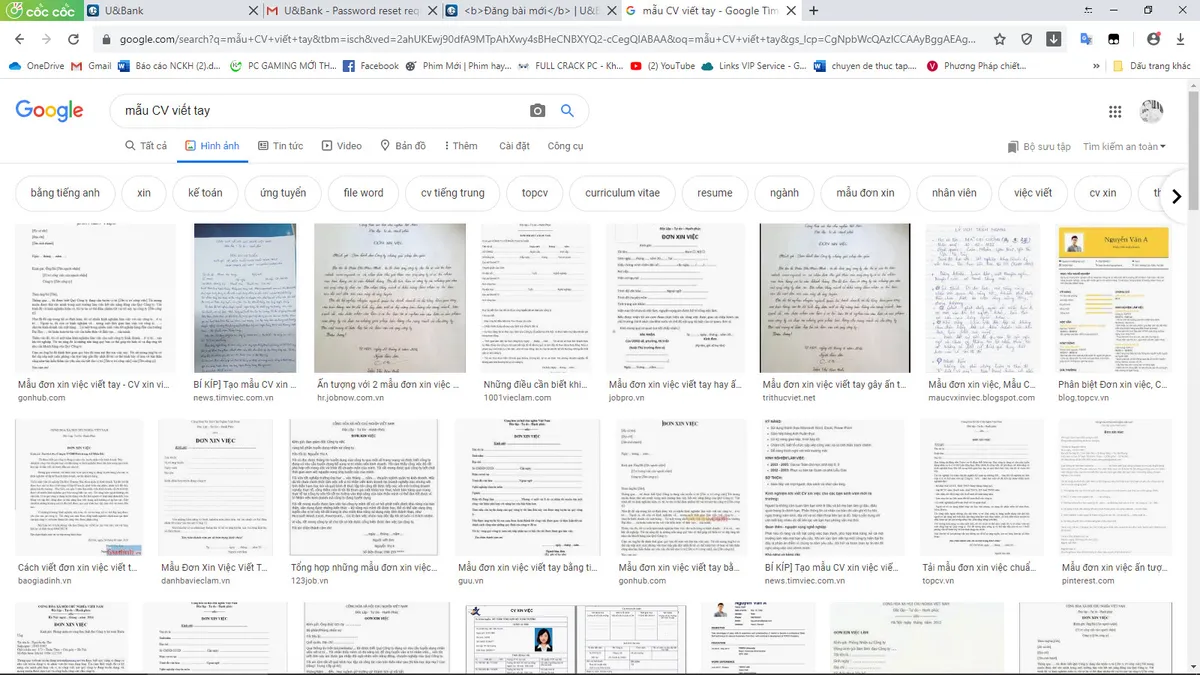The image size is (1200, 675).
Task: Switch to the Video results tab
Action: (342, 146)
